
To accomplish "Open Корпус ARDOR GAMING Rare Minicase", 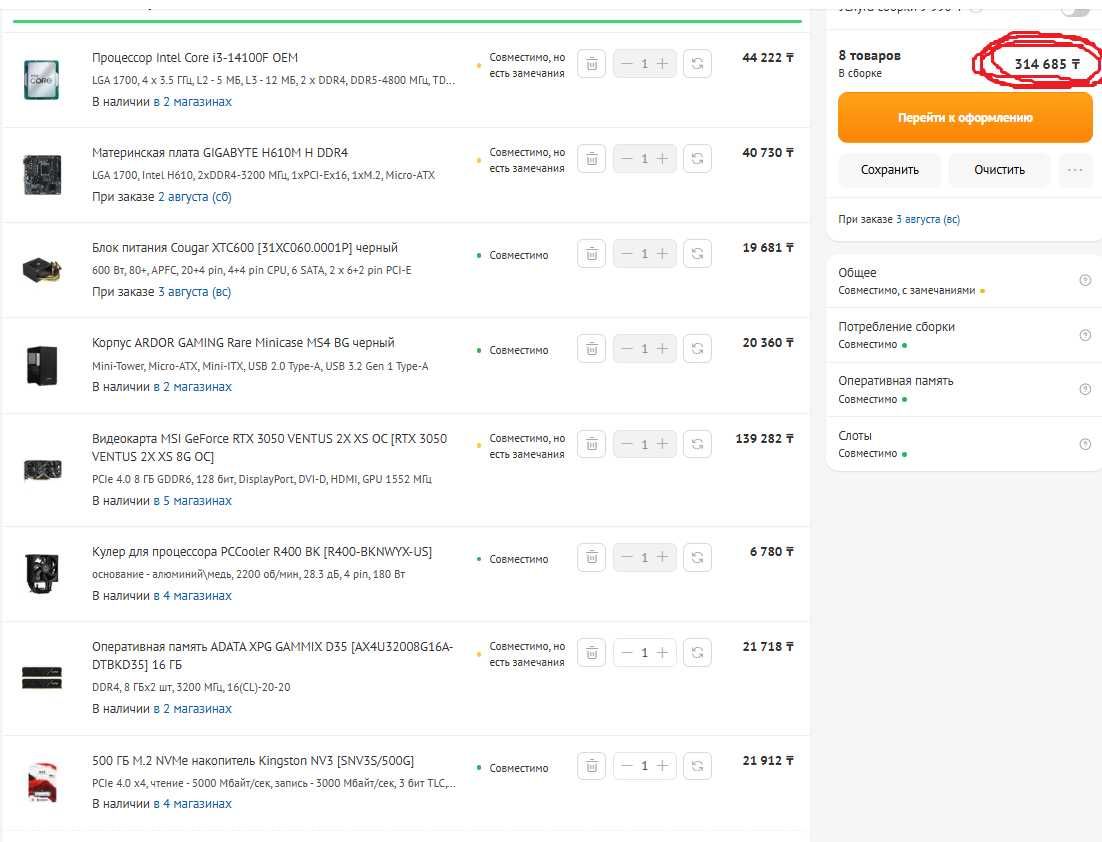I will pos(243,342).
